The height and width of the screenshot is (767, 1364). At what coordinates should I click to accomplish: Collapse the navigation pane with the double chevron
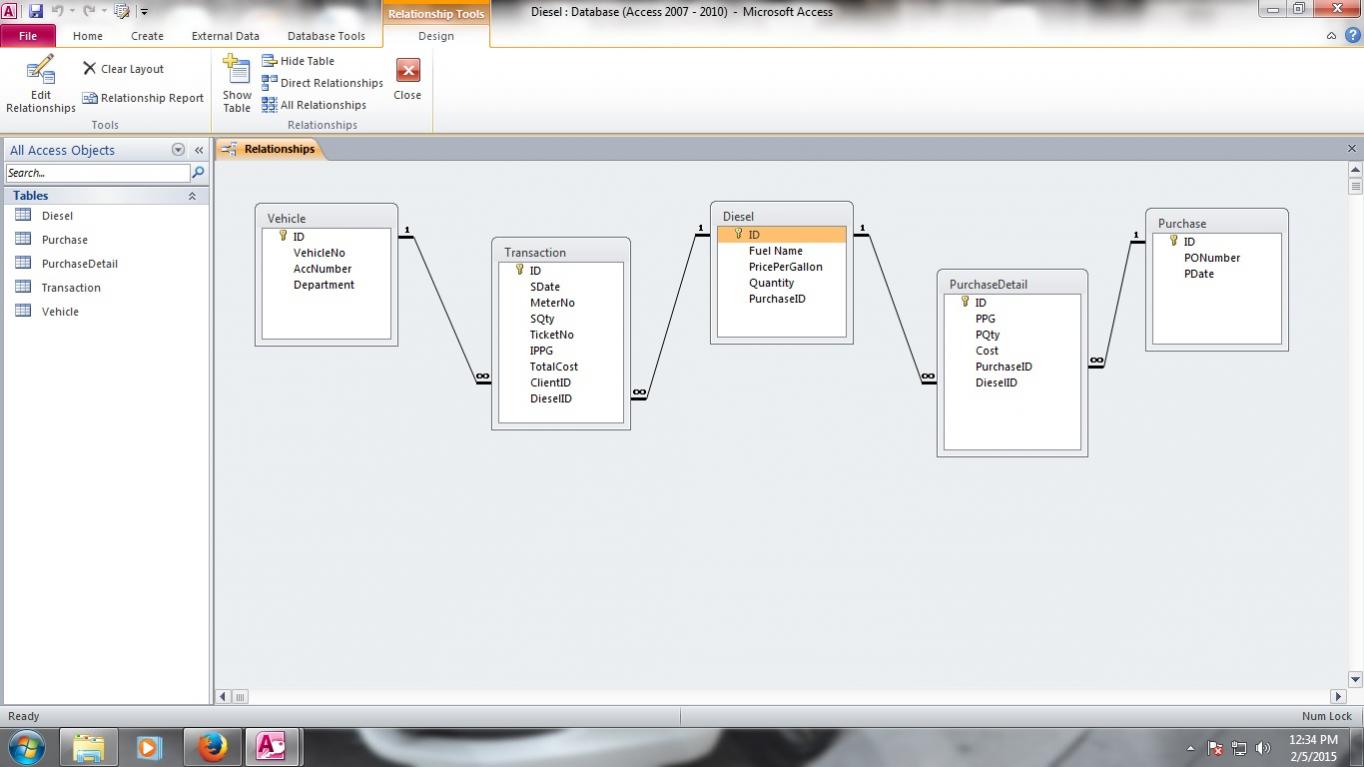tap(199, 150)
